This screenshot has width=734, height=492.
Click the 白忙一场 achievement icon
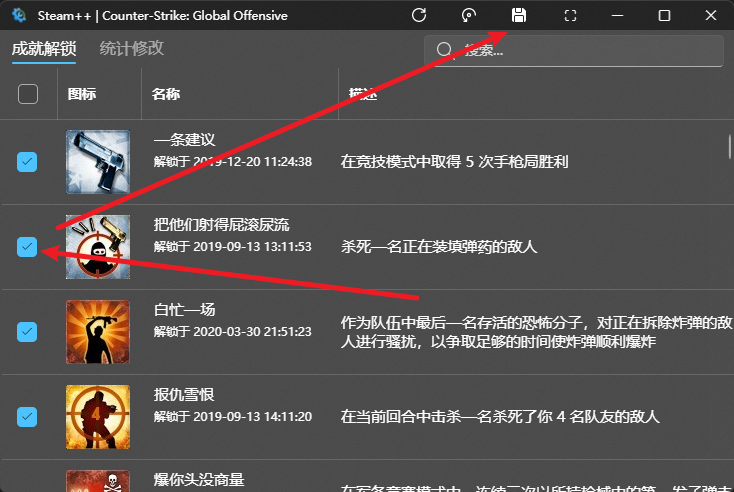98,332
